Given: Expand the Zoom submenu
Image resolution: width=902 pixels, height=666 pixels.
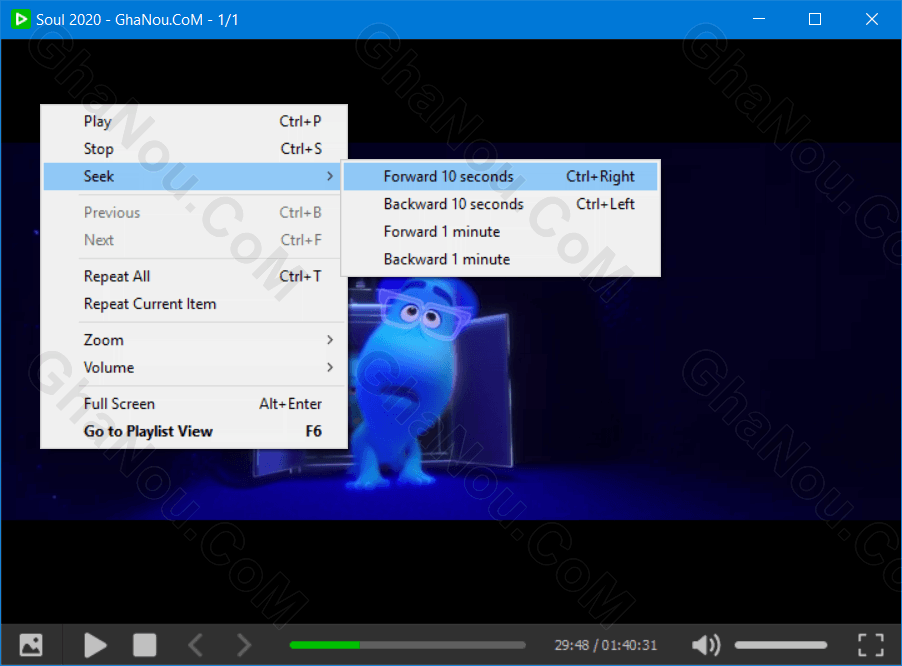Looking at the screenshot, I should click(x=196, y=340).
